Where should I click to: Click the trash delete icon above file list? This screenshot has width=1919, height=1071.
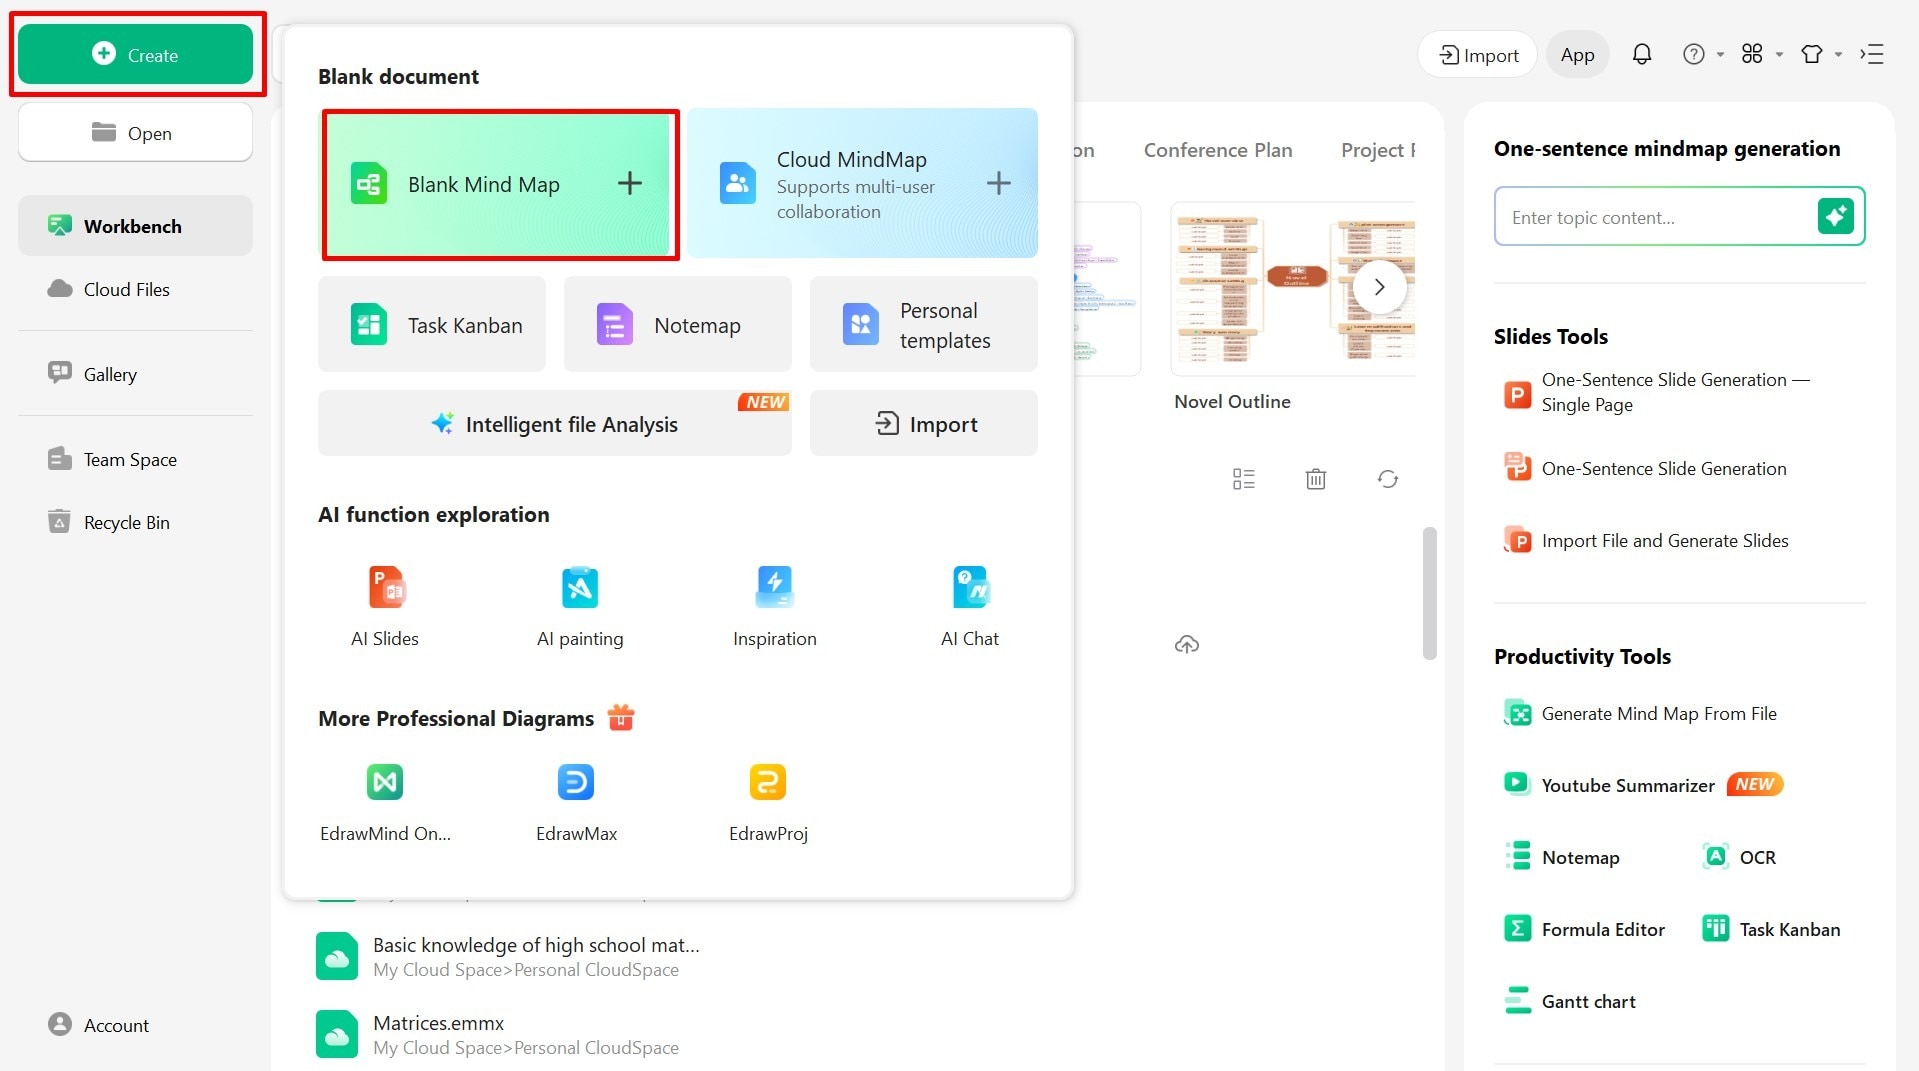(1316, 479)
